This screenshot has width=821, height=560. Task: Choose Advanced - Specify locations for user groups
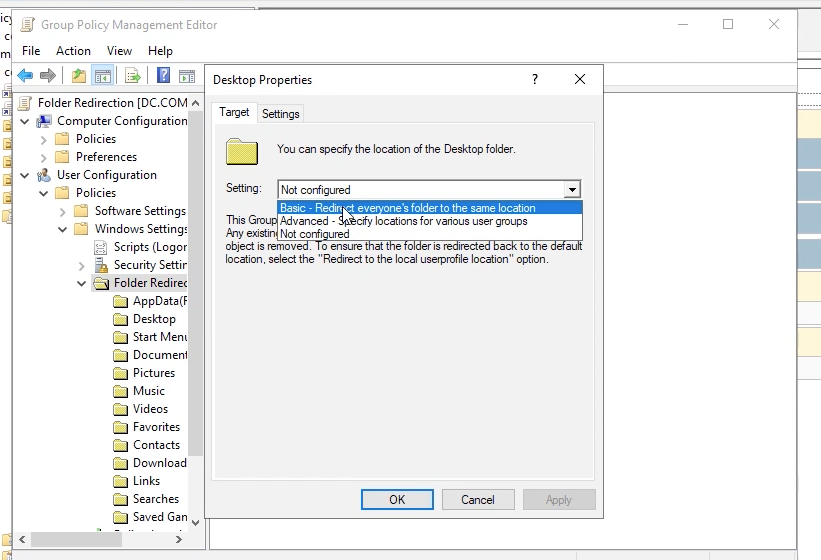(404, 221)
